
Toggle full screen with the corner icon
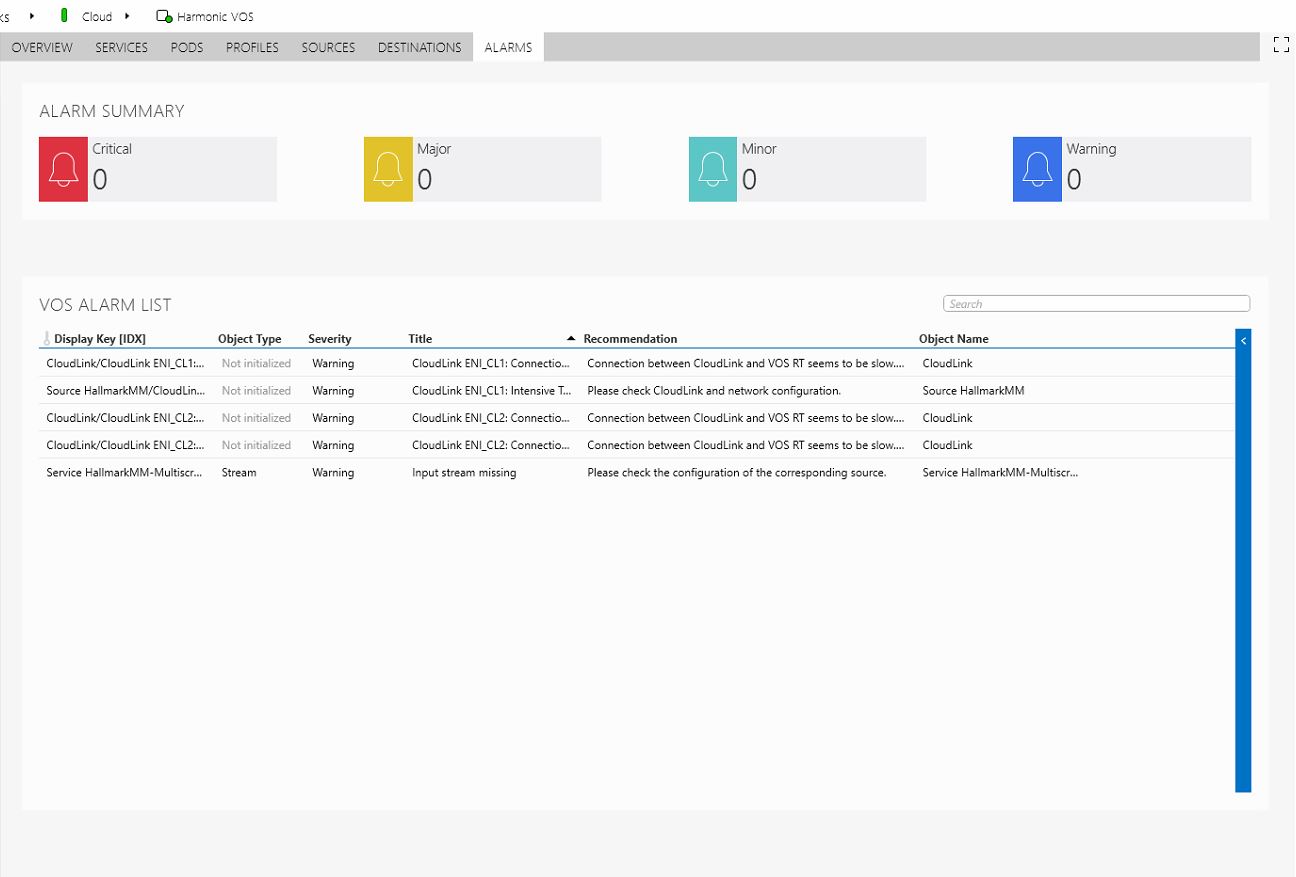pos(1281,44)
